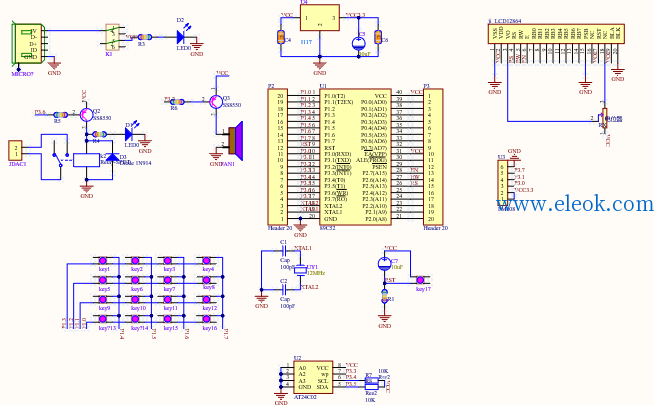Select transistor Q3 SS8550
This screenshot has width=654, height=405.
pyautogui.click(x=216, y=101)
